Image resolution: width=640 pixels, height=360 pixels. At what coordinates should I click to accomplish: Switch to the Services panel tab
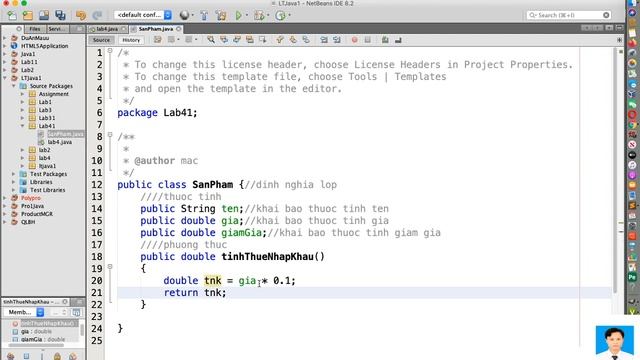(57, 29)
